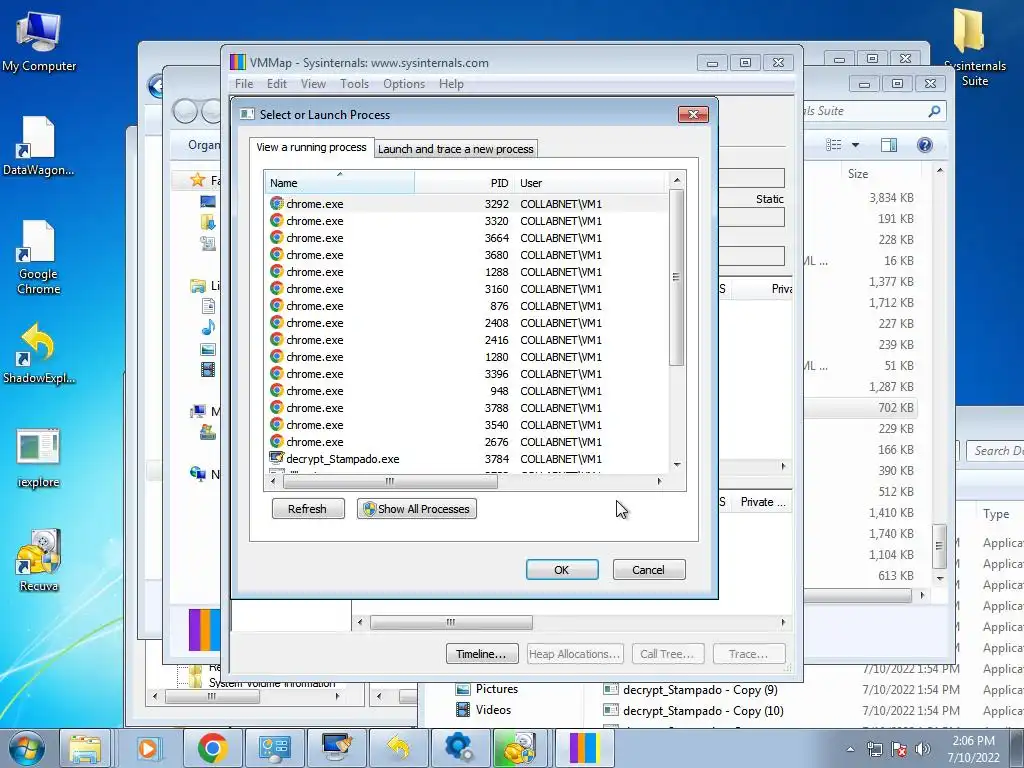Select decrypt_Stampado - Copy (9) file

[x=690, y=690]
